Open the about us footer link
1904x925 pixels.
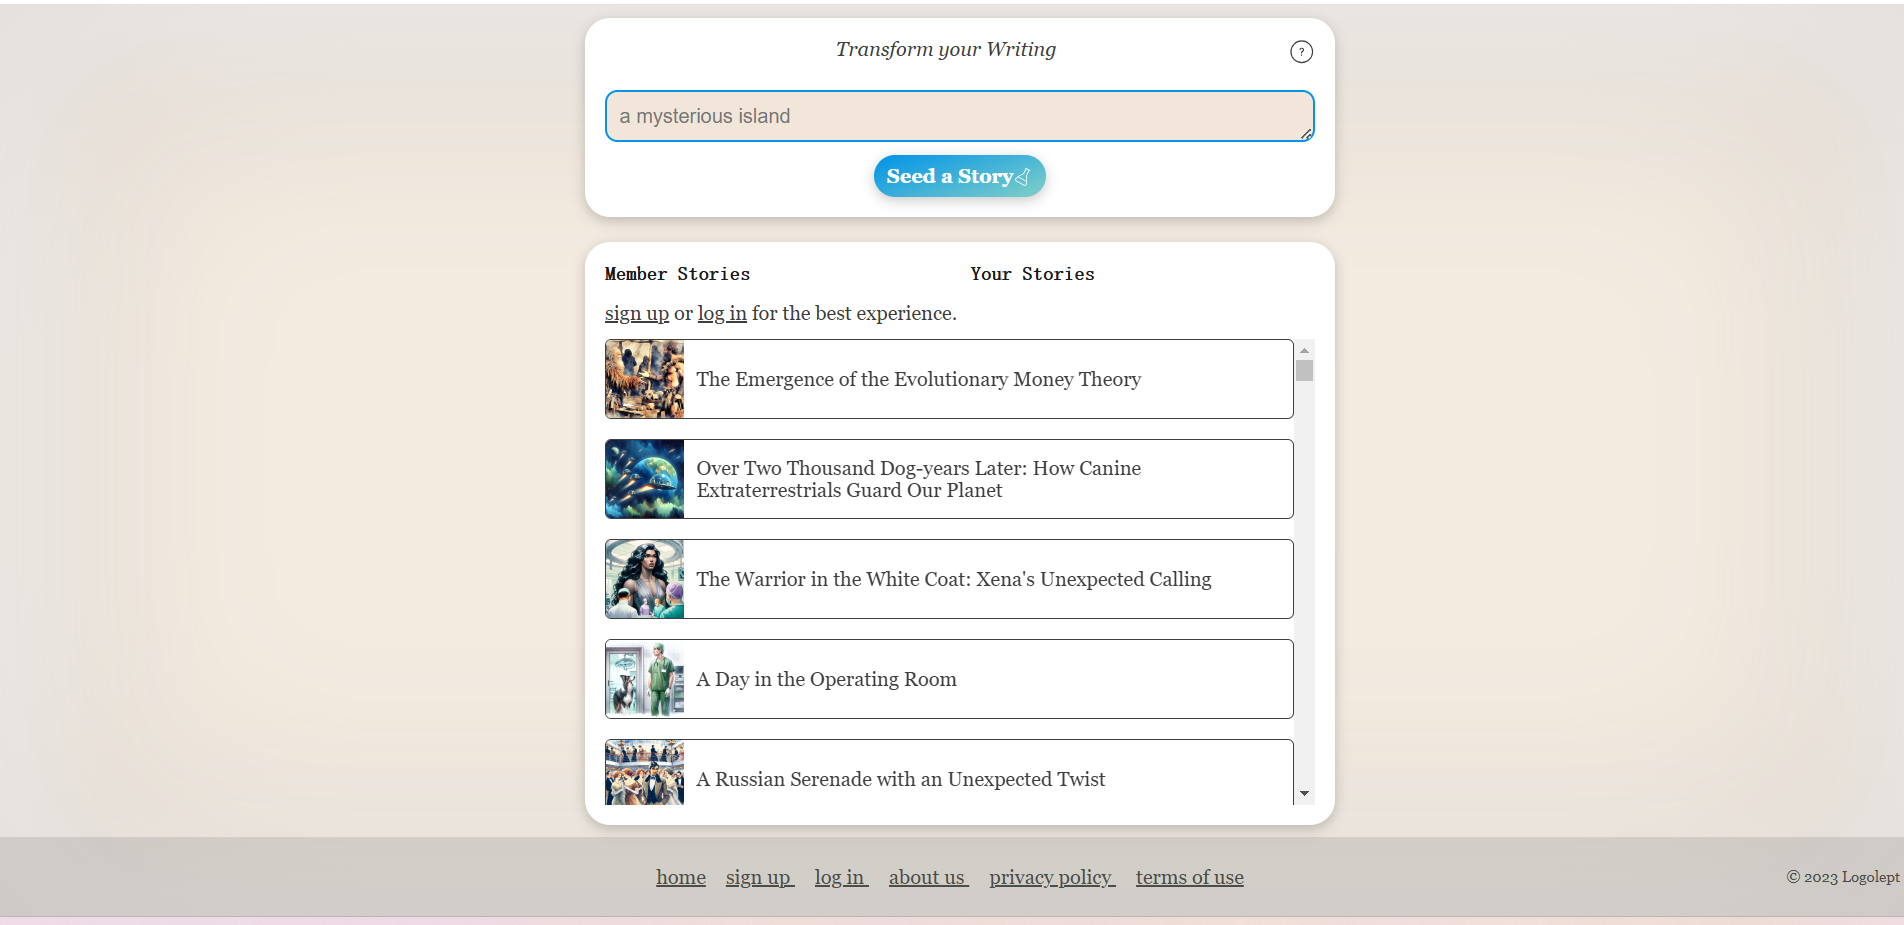pyautogui.click(x=927, y=877)
